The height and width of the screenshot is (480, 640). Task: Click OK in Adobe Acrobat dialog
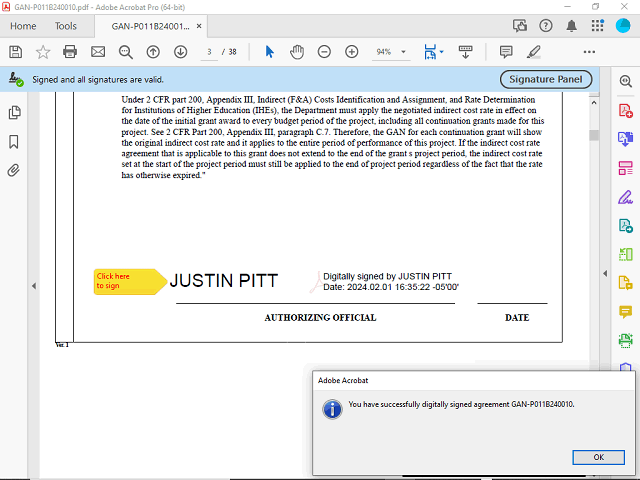point(598,457)
